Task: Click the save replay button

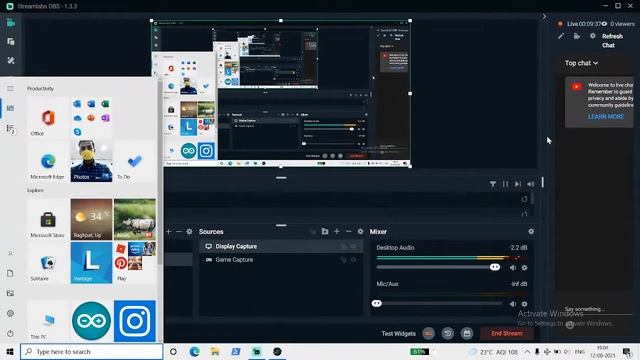Action: [467, 333]
